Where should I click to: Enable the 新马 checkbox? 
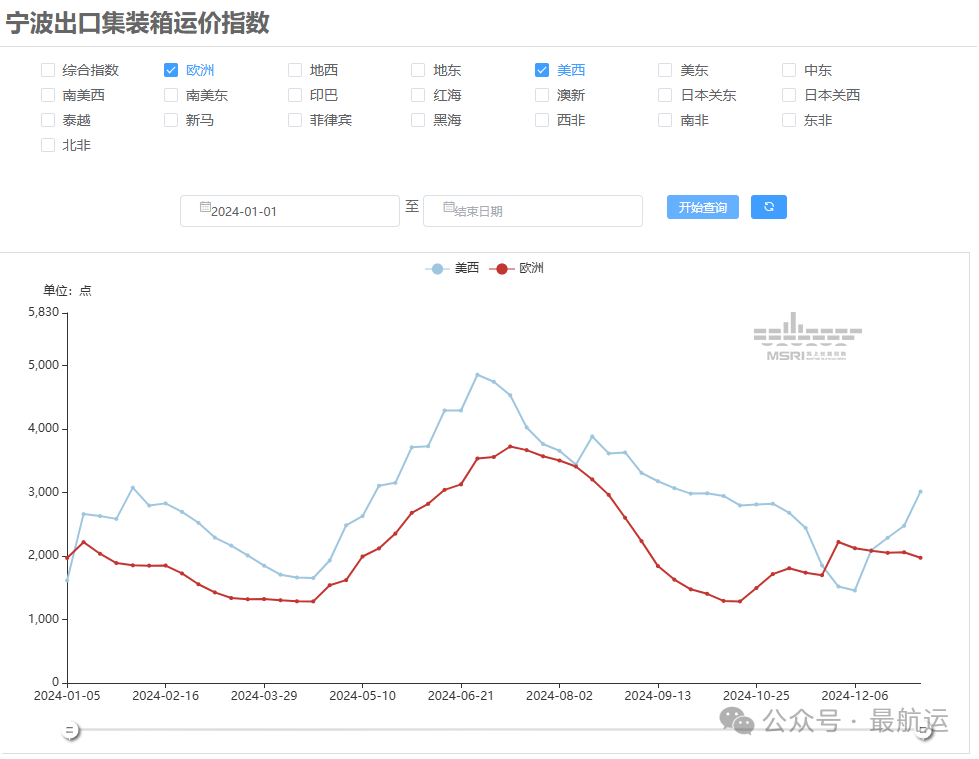tap(171, 120)
